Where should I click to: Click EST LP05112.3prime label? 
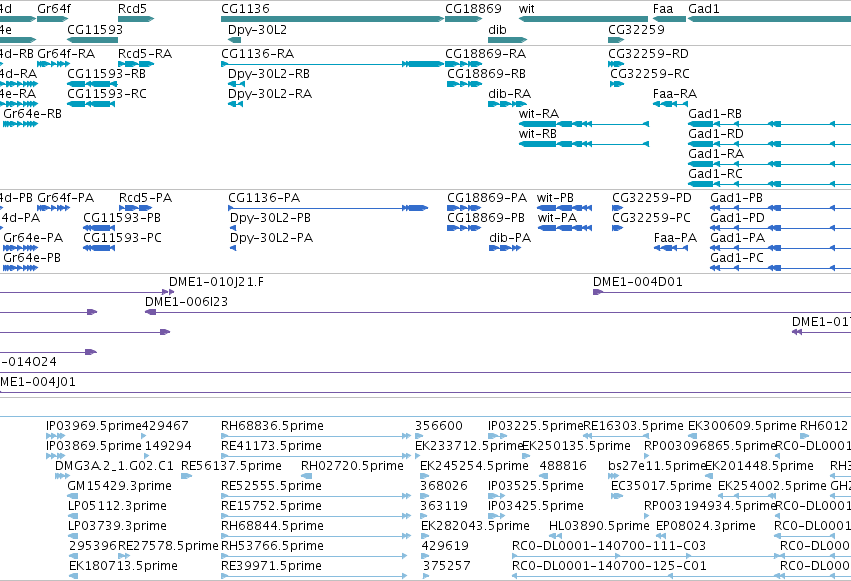pos(117,506)
